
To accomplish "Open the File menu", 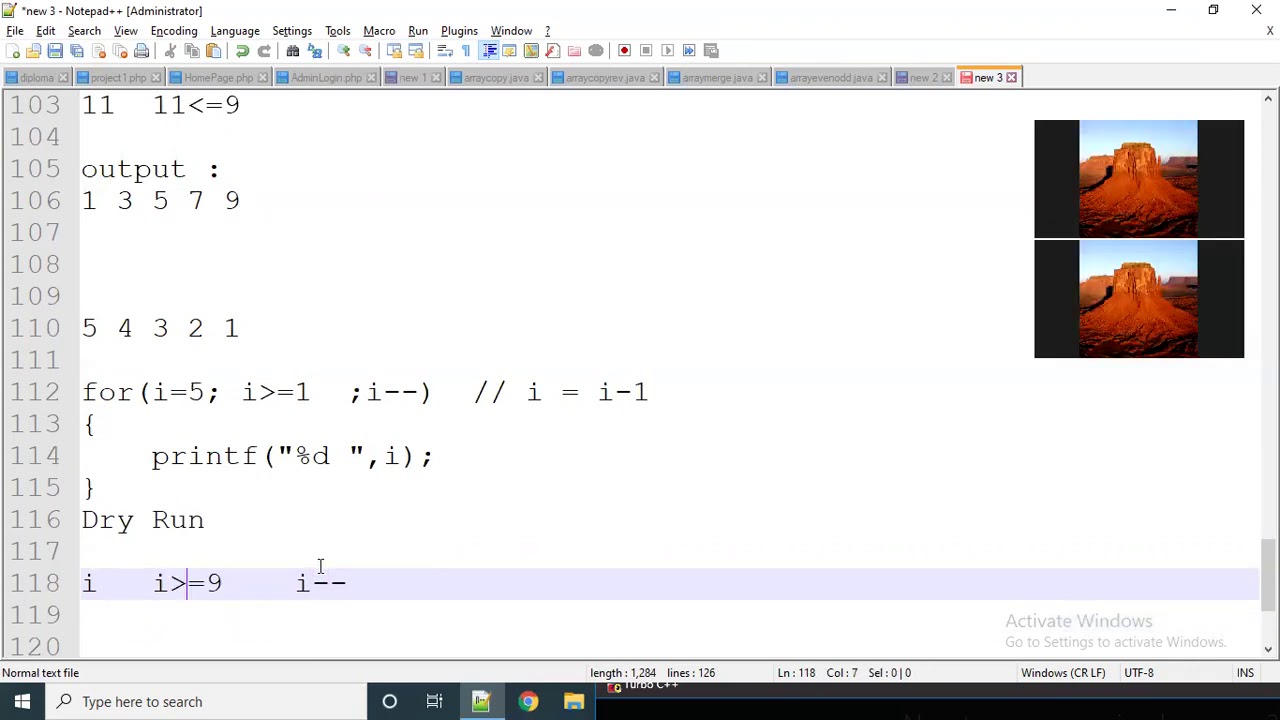I will pyautogui.click(x=15, y=30).
